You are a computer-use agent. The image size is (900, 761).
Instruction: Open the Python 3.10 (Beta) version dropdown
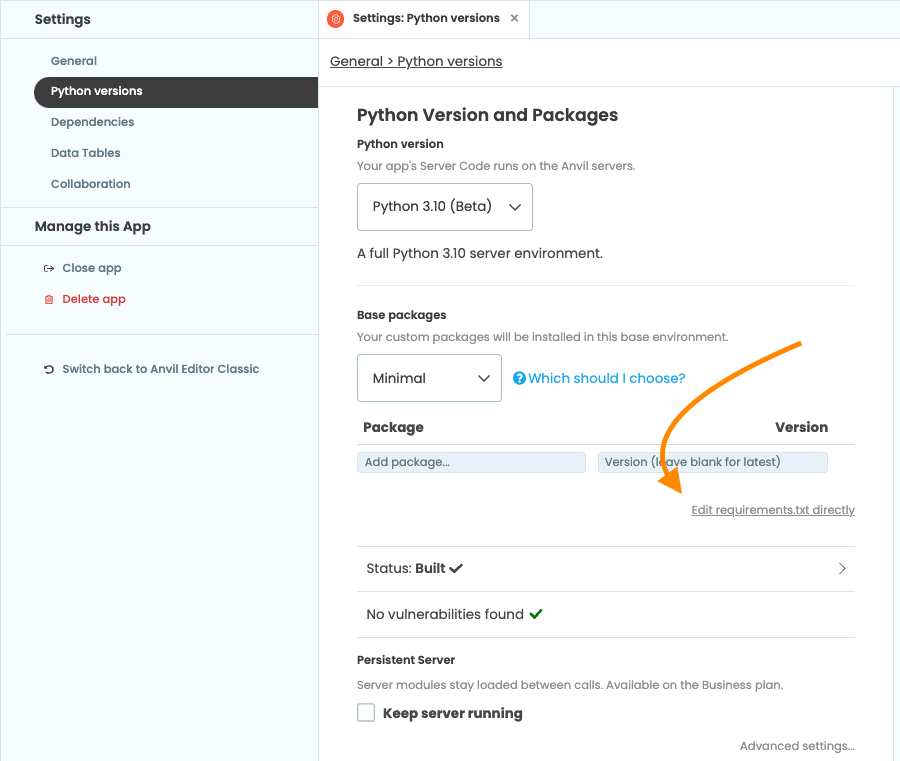tap(444, 207)
